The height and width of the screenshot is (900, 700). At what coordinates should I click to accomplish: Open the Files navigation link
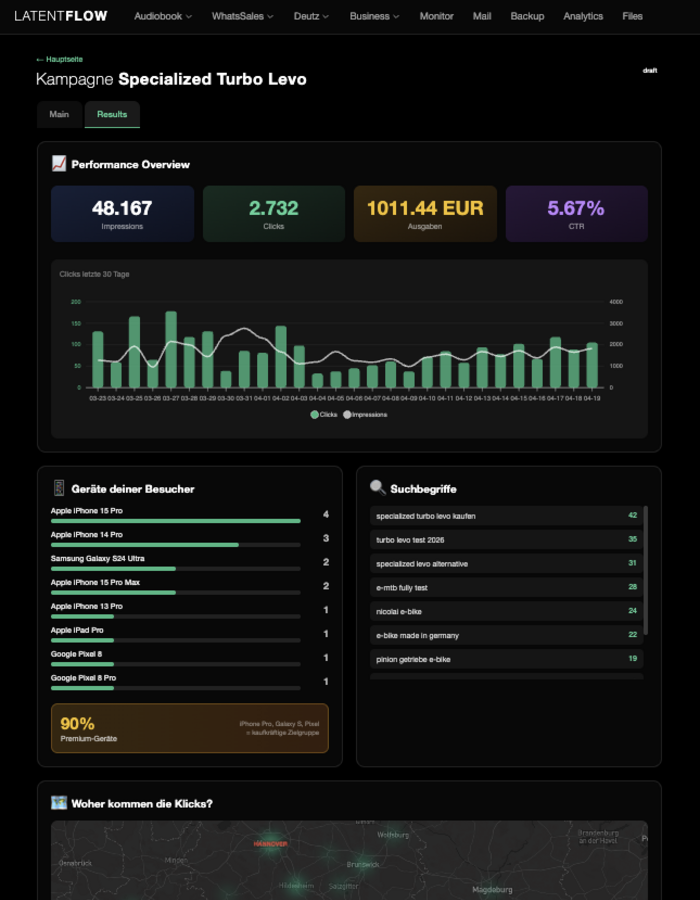[x=632, y=17]
